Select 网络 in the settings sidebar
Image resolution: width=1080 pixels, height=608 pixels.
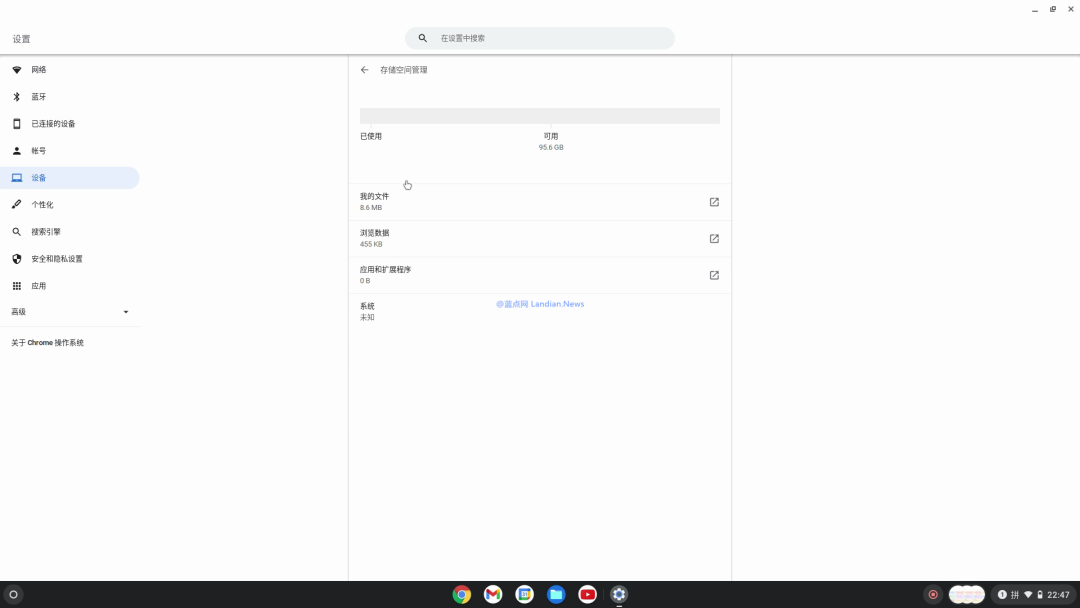point(70,70)
